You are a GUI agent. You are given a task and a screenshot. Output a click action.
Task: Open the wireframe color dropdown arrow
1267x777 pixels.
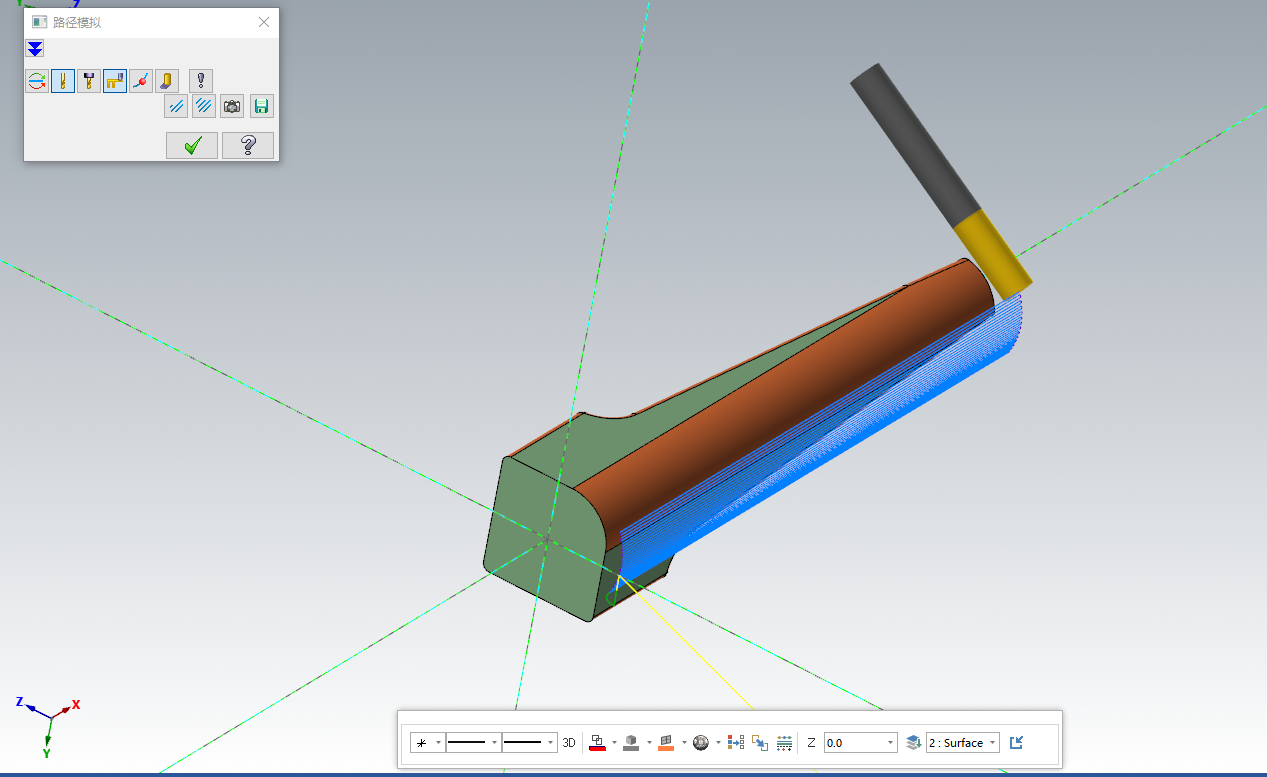(614, 743)
